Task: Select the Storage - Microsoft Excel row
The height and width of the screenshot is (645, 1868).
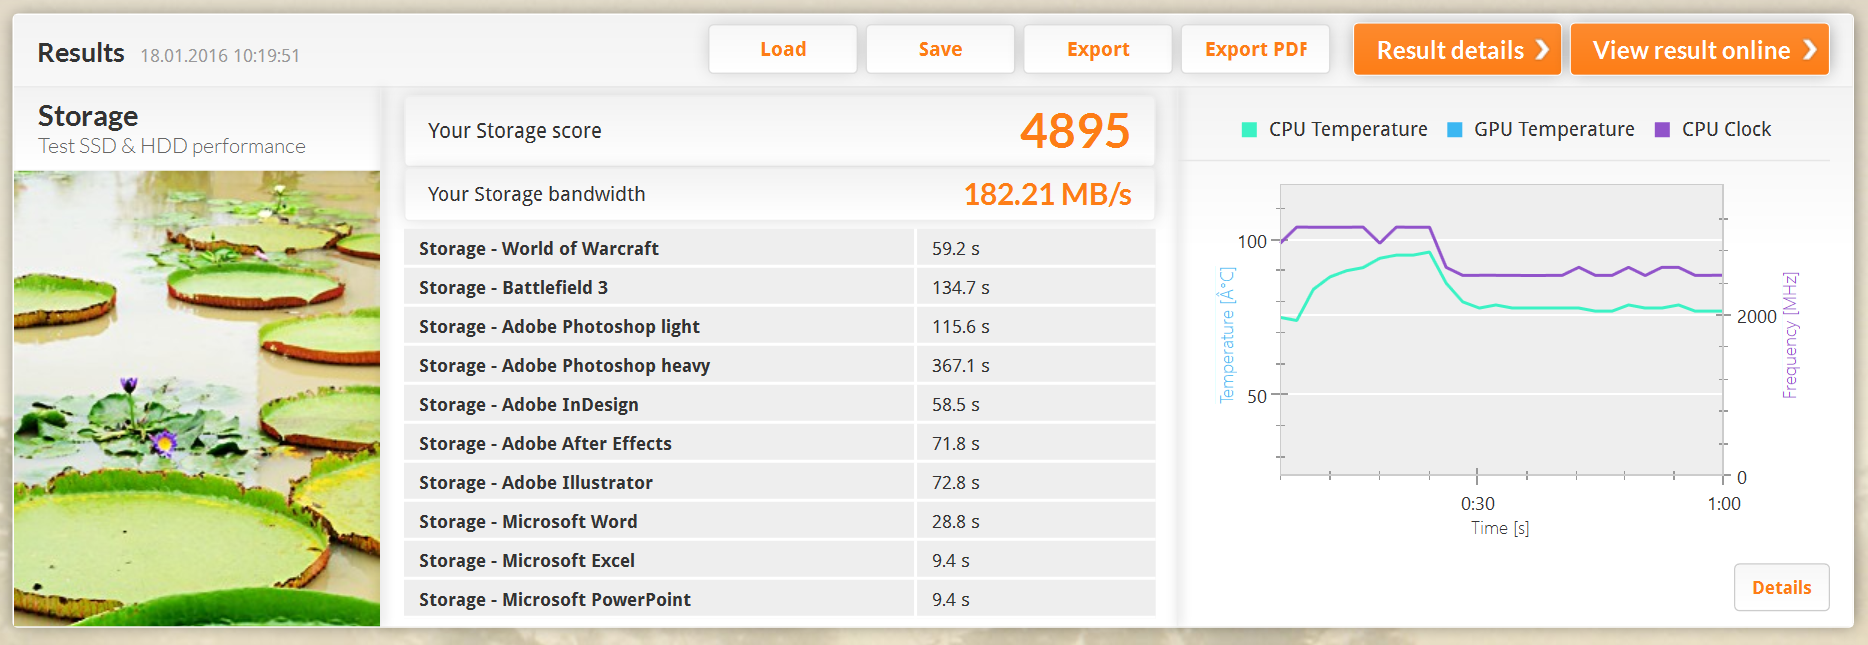Action: click(780, 560)
